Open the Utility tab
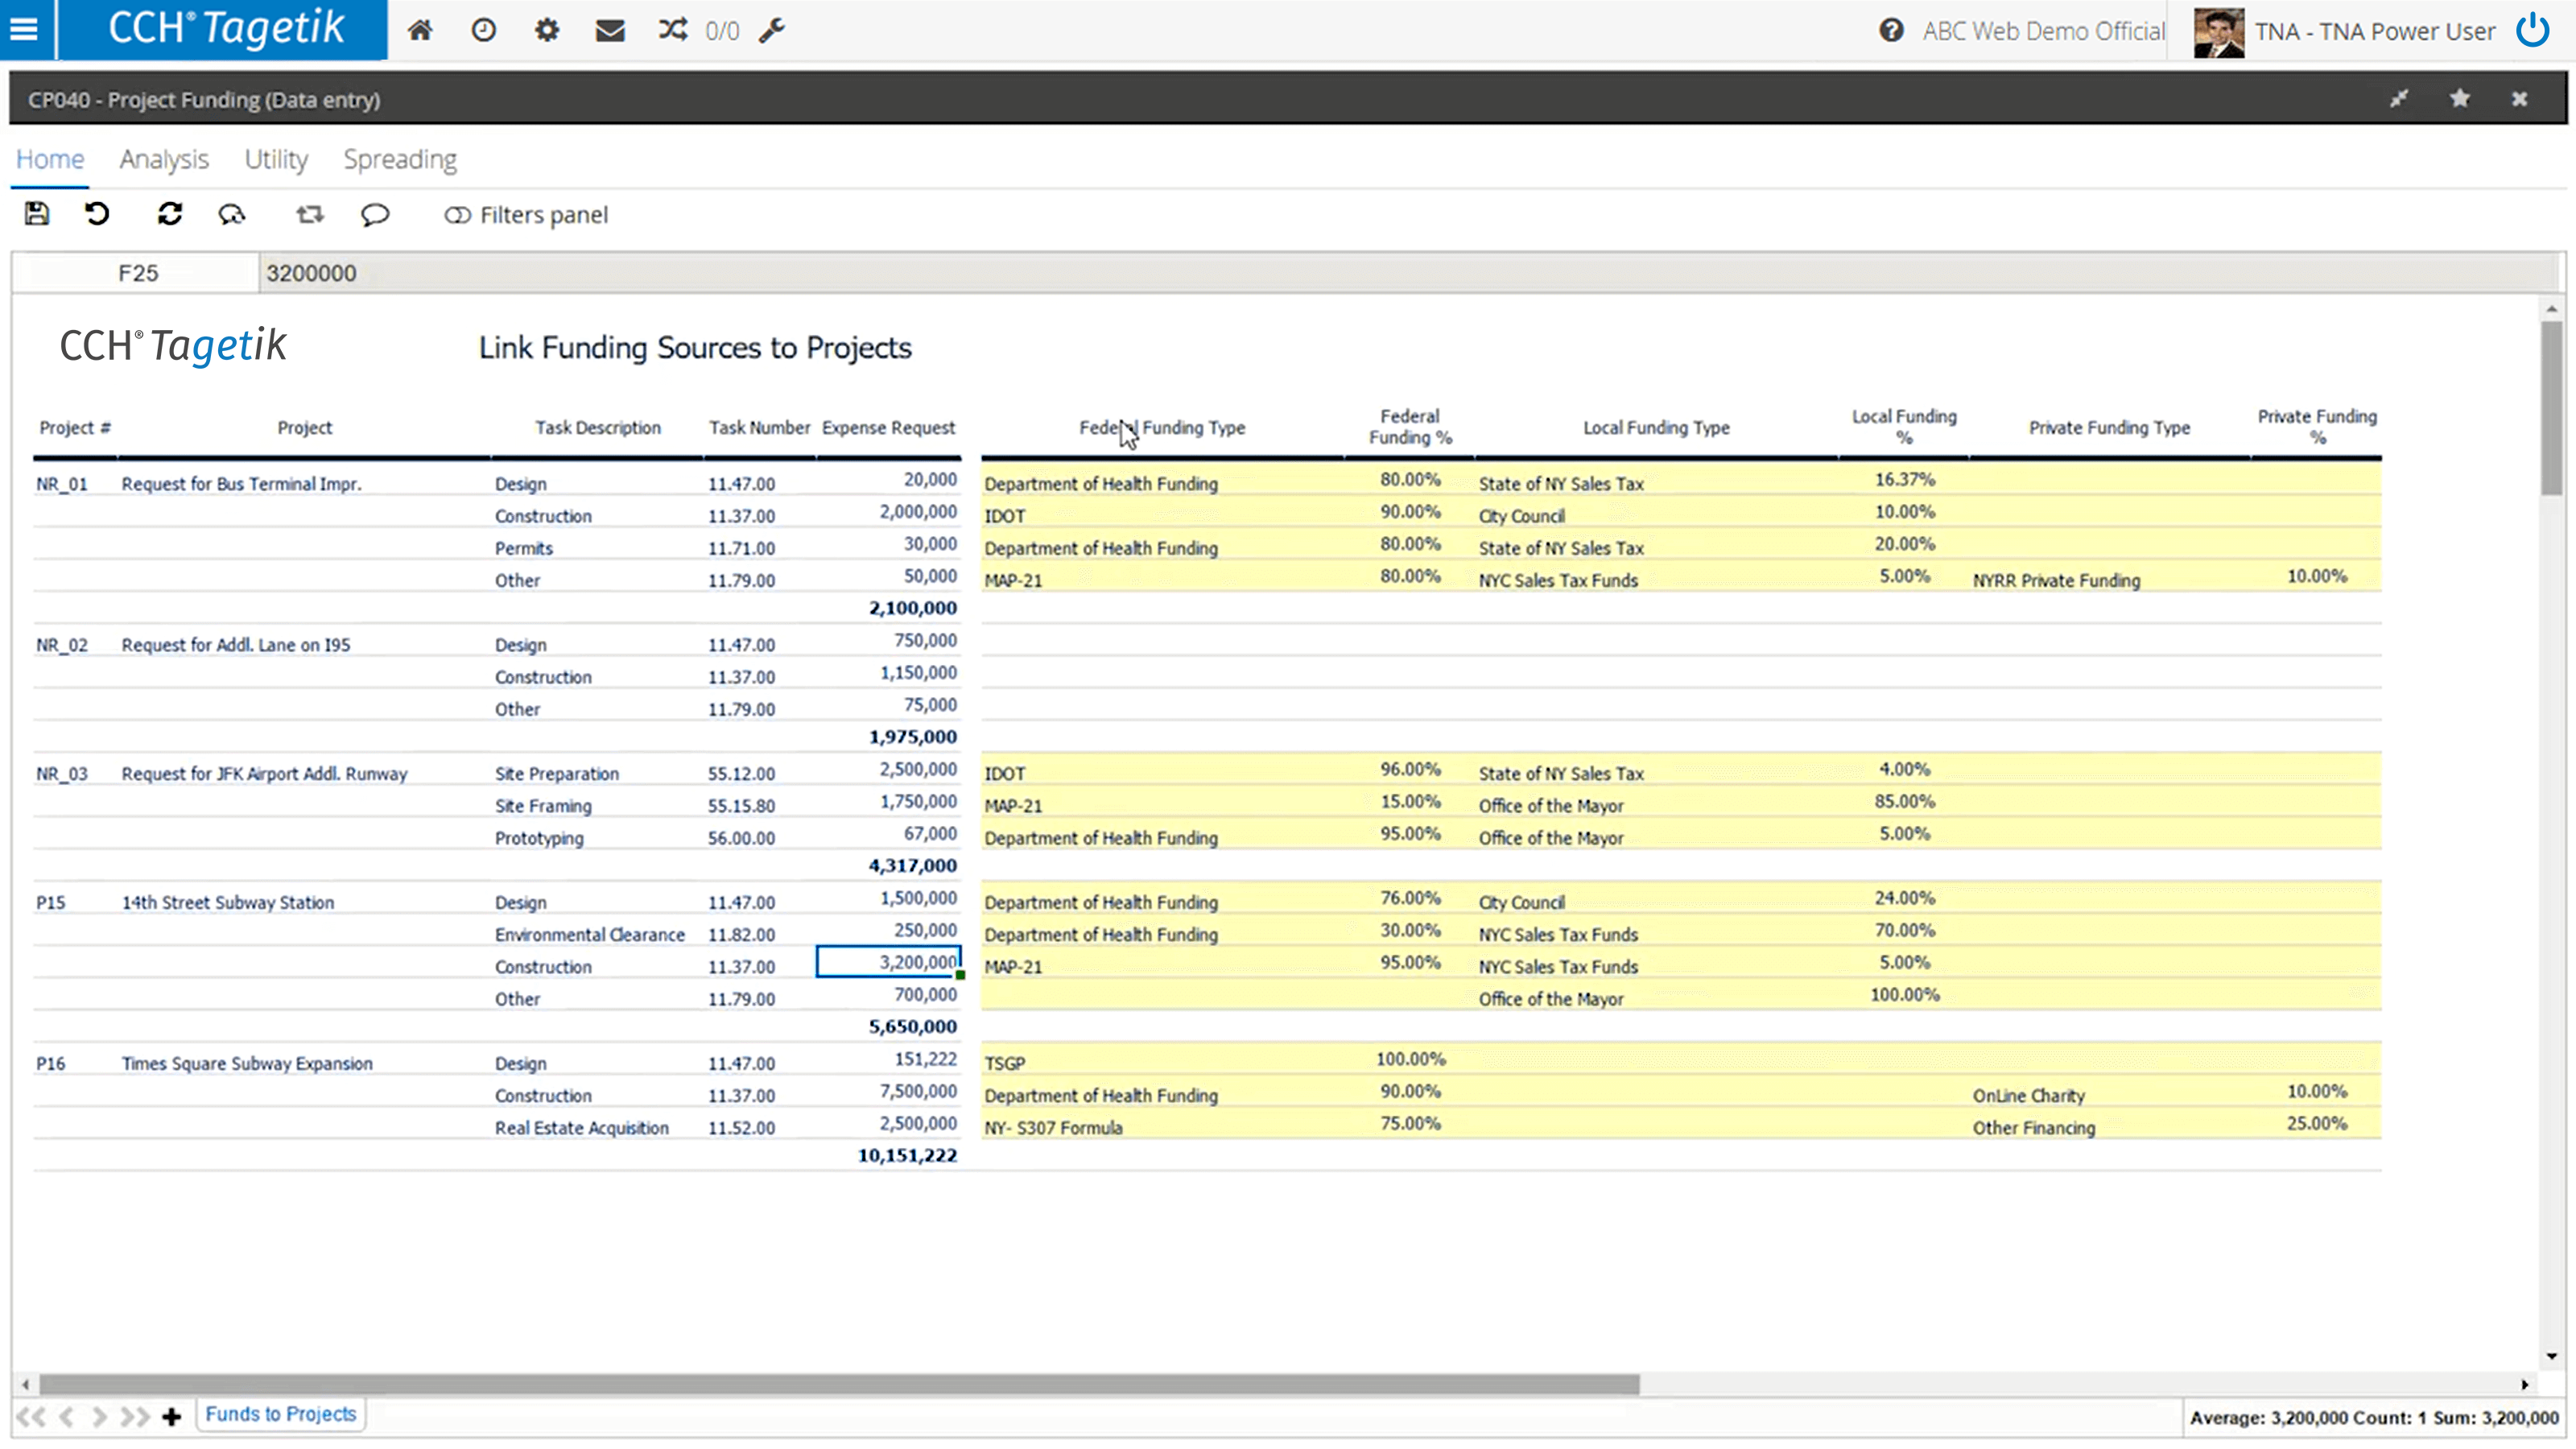 point(276,159)
